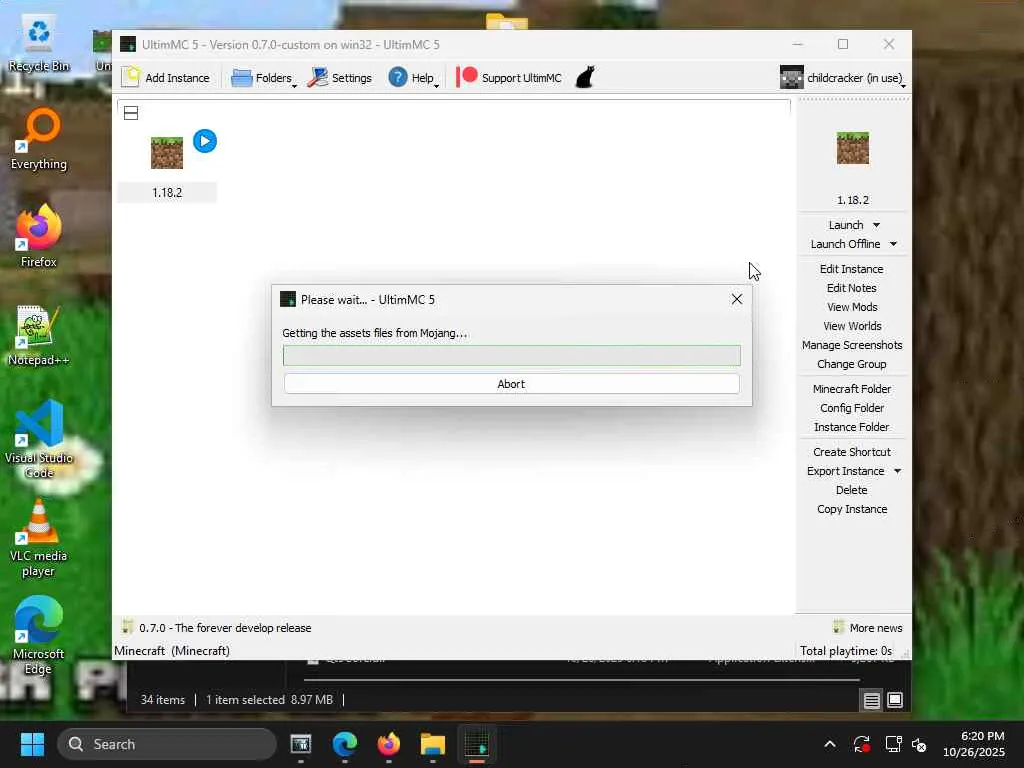Viewport: 1024px width, 768px height.
Task: Show hidden system tray icons
Action: click(x=829, y=744)
